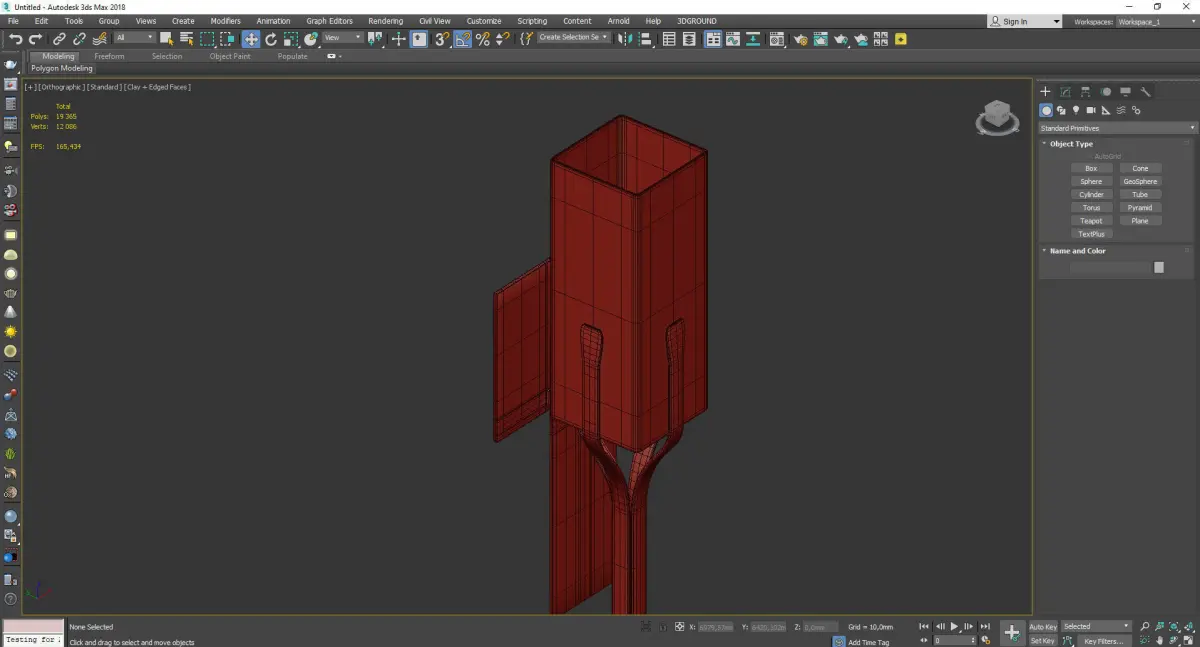Image resolution: width=1200 pixels, height=647 pixels.
Task: Click the Torus primitive button
Action: pos(1091,208)
